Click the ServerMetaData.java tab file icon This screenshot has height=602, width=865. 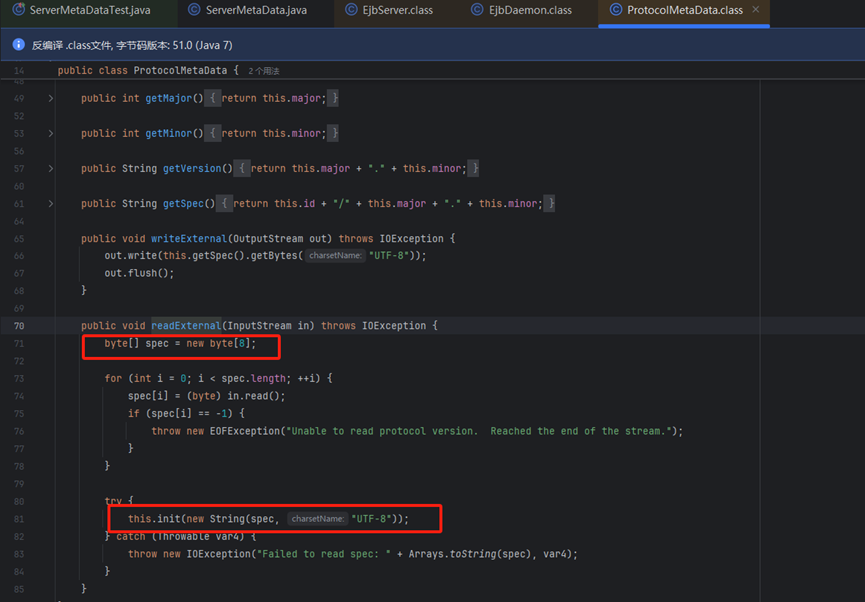[194, 10]
